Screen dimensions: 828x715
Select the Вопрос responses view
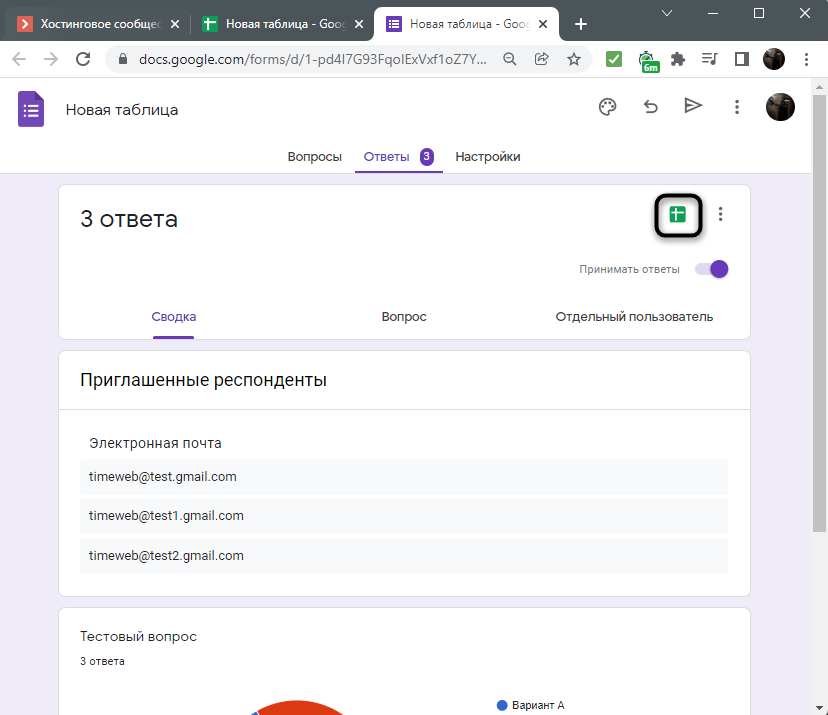tap(404, 317)
